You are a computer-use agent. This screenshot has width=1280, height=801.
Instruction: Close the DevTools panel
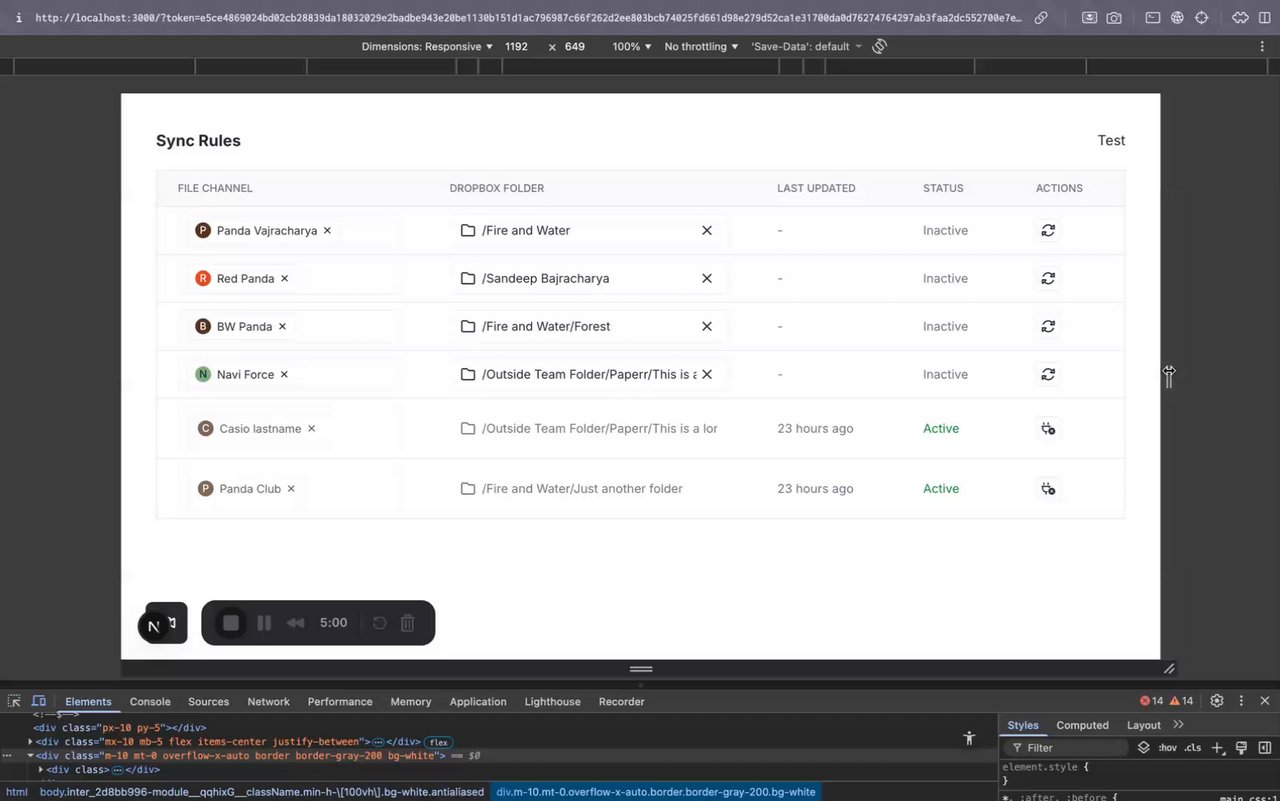pos(1265,701)
